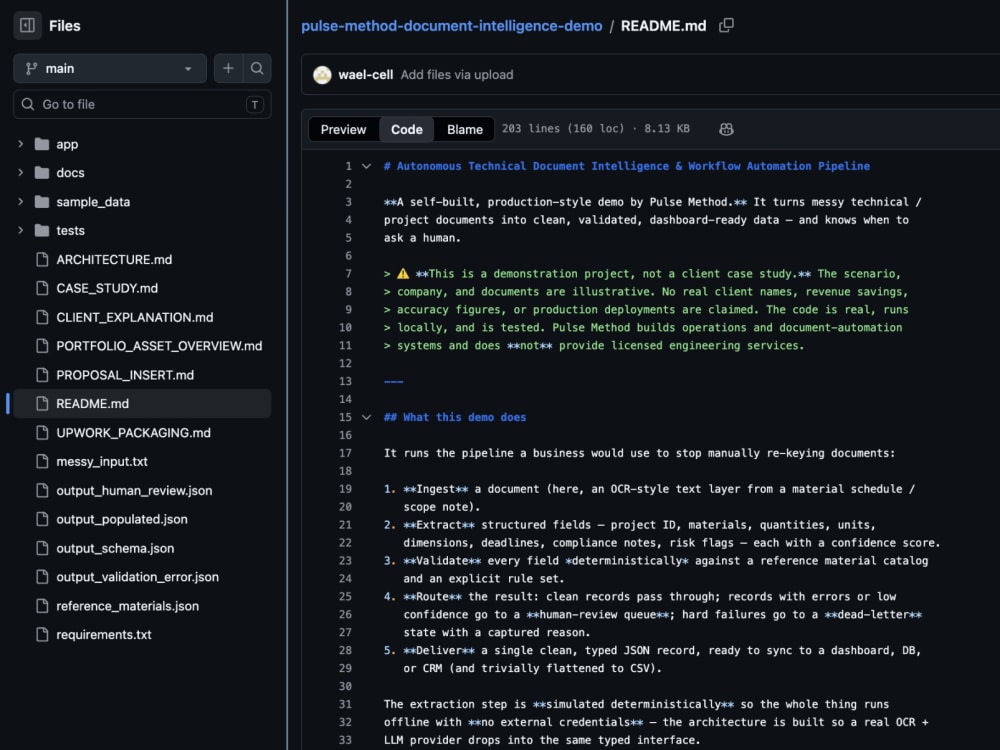
Task: Click README.md file name in breadcrumb
Action: click(x=663, y=26)
